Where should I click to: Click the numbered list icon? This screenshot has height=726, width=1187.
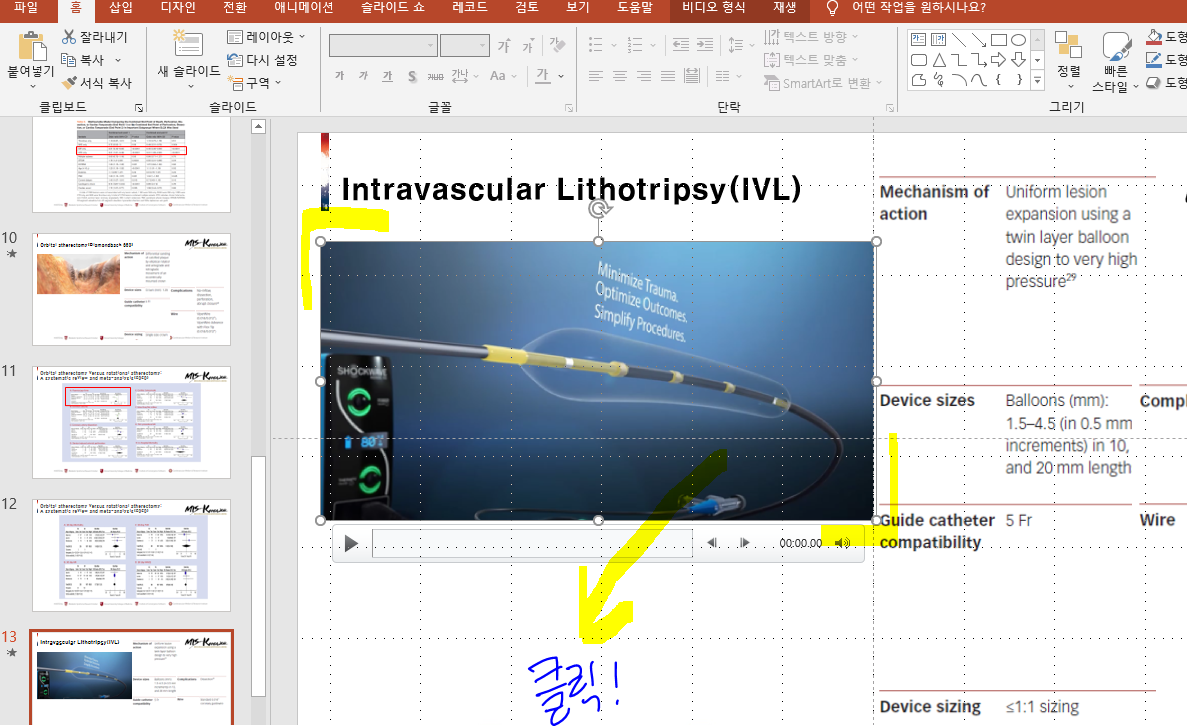635,45
